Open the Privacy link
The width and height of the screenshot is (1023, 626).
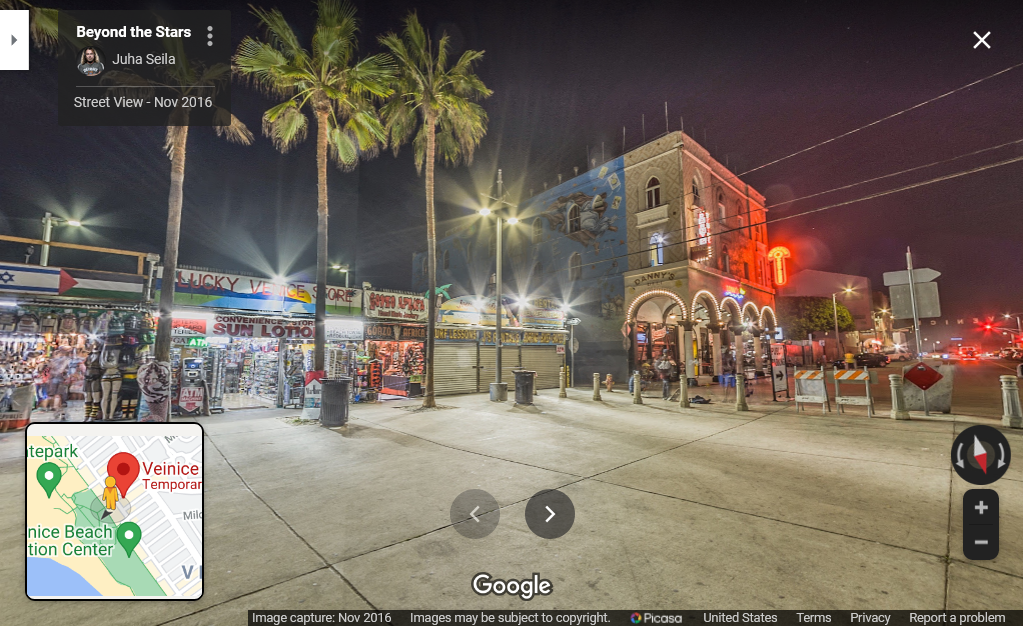[x=870, y=618]
